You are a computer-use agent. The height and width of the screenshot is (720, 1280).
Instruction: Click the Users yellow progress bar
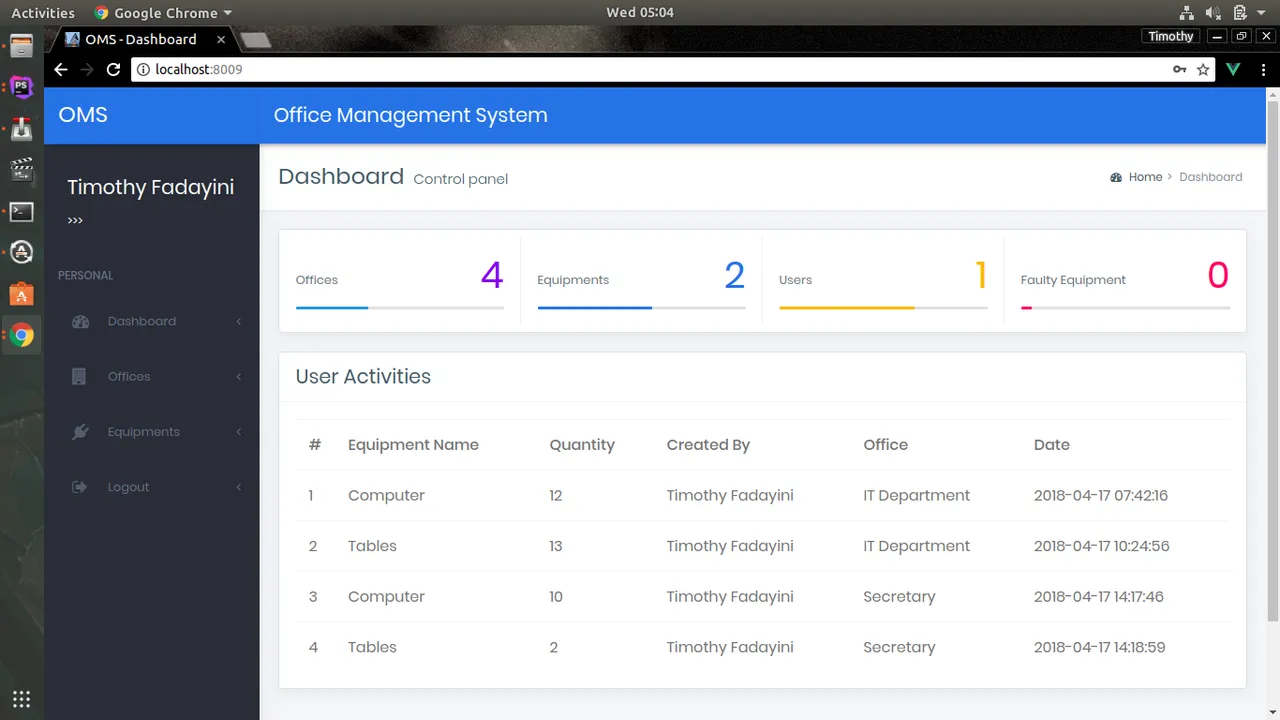[x=847, y=308]
